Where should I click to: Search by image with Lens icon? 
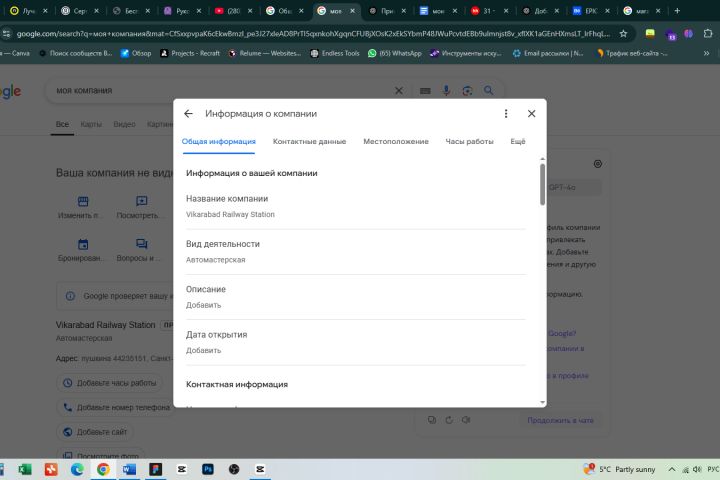[x=467, y=90]
